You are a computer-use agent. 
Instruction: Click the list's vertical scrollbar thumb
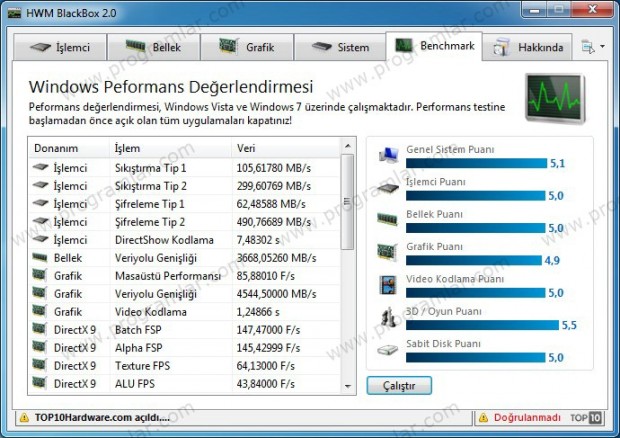click(x=347, y=202)
